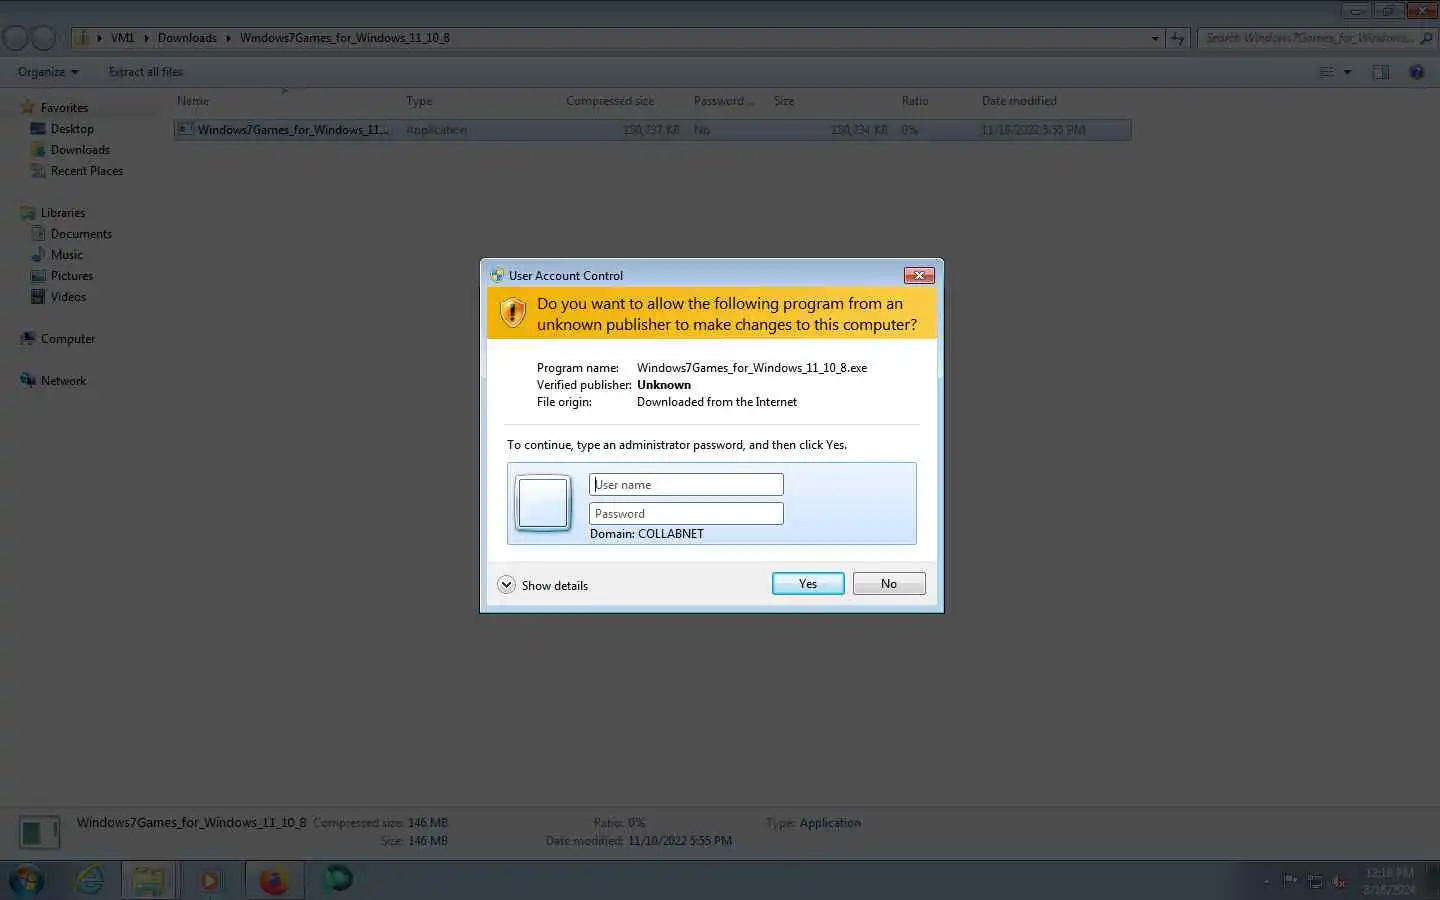The width and height of the screenshot is (1440, 900).
Task: Click Explorer Forward navigation button
Action: pos(43,38)
